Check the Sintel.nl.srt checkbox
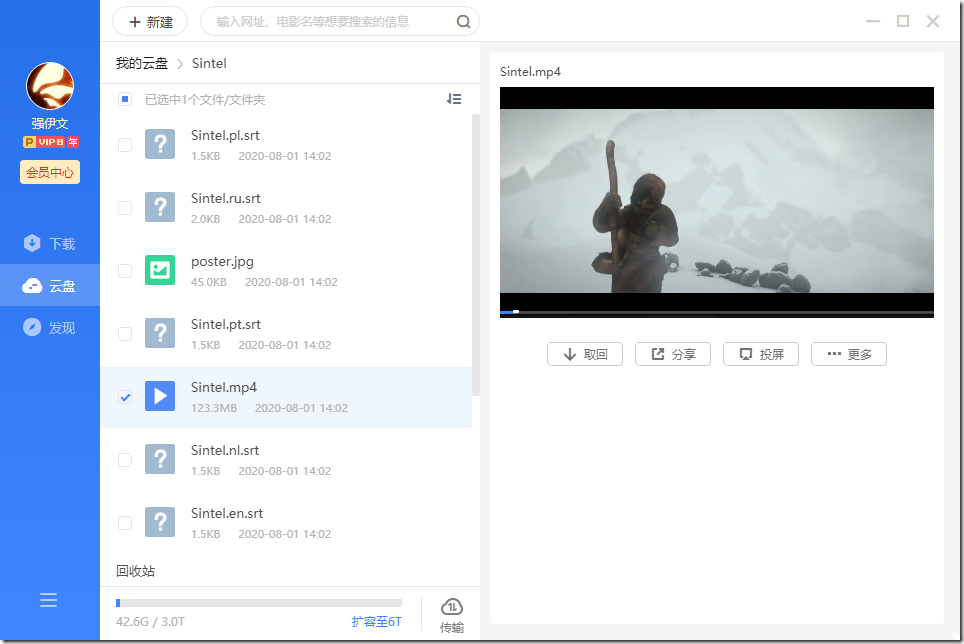This screenshot has width=964, height=644. click(x=125, y=460)
